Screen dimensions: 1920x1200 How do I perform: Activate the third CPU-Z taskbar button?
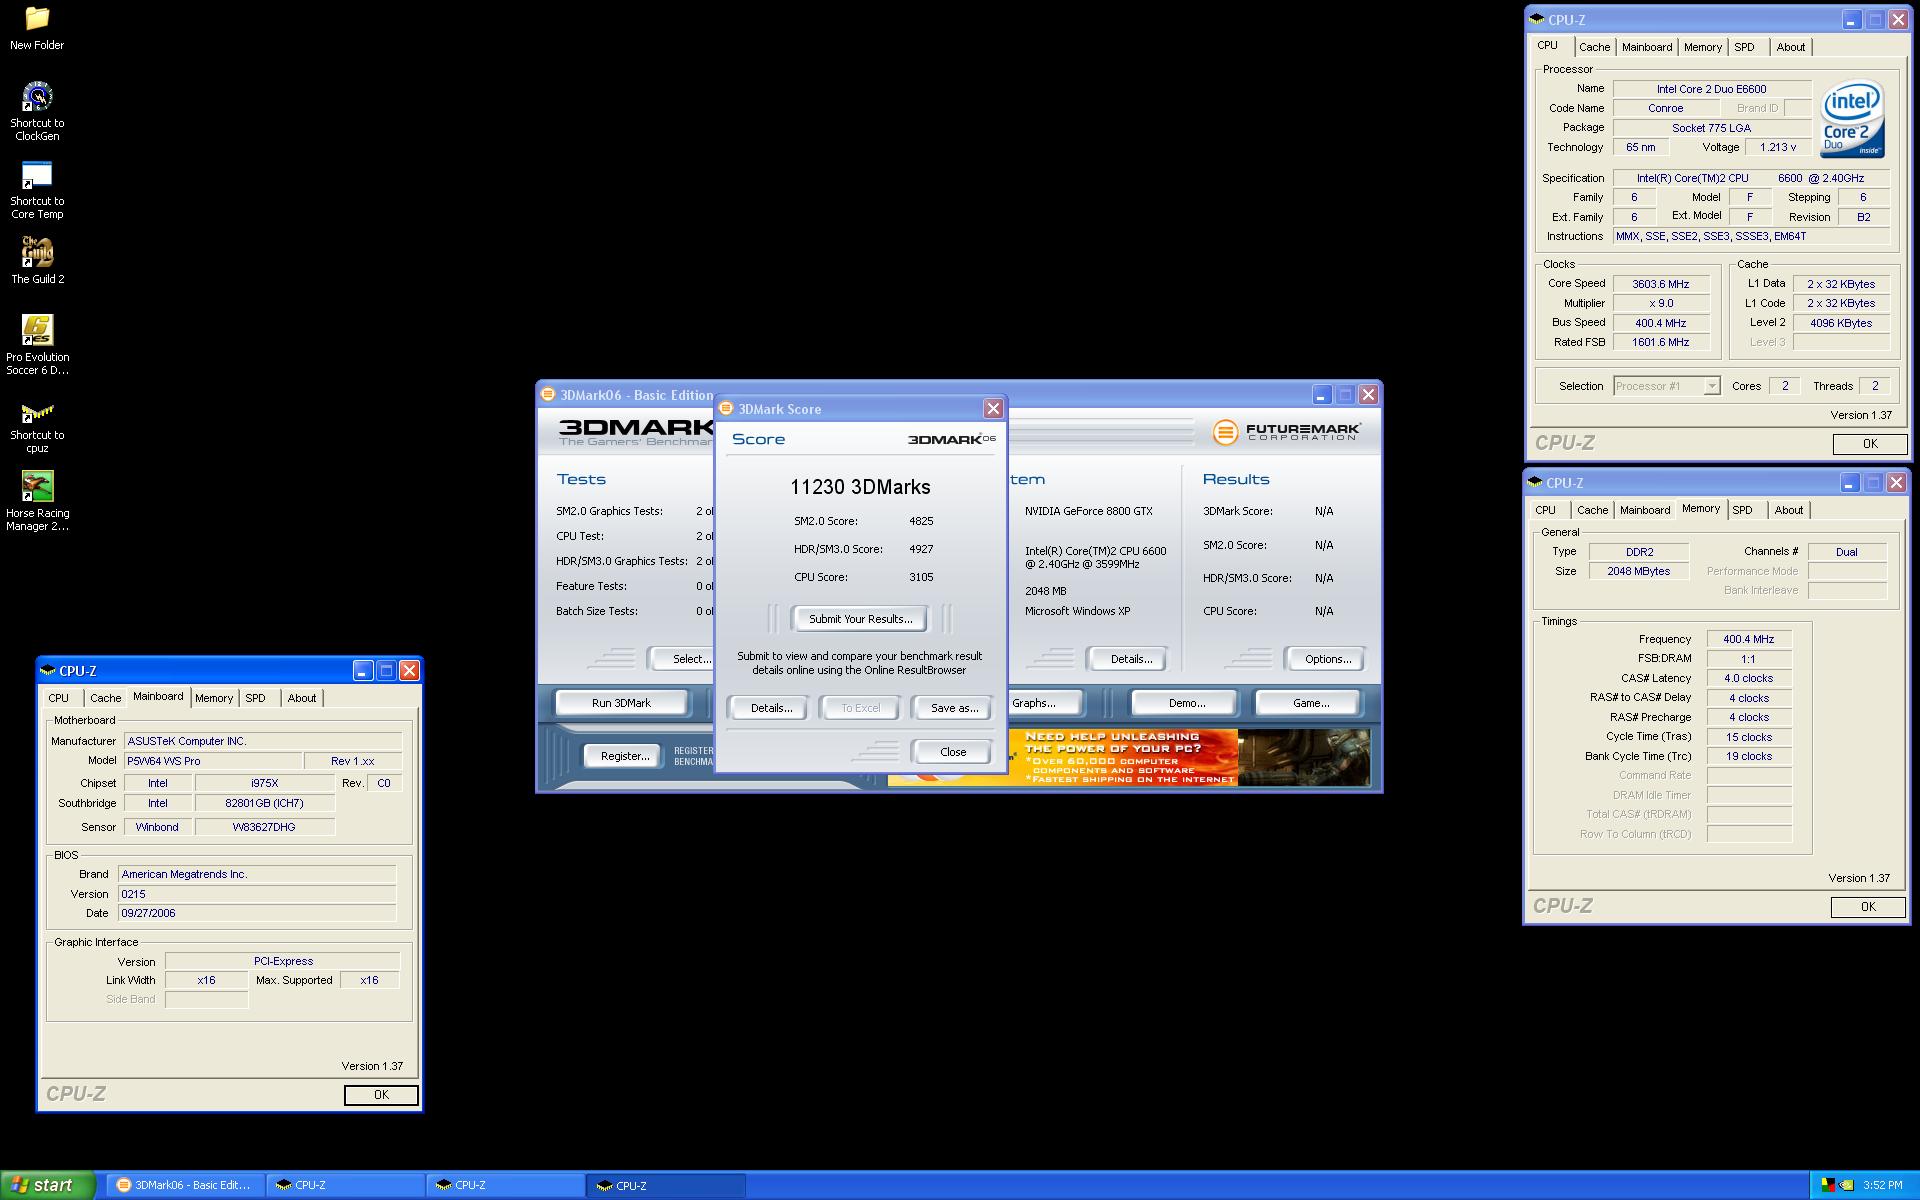(665, 1185)
